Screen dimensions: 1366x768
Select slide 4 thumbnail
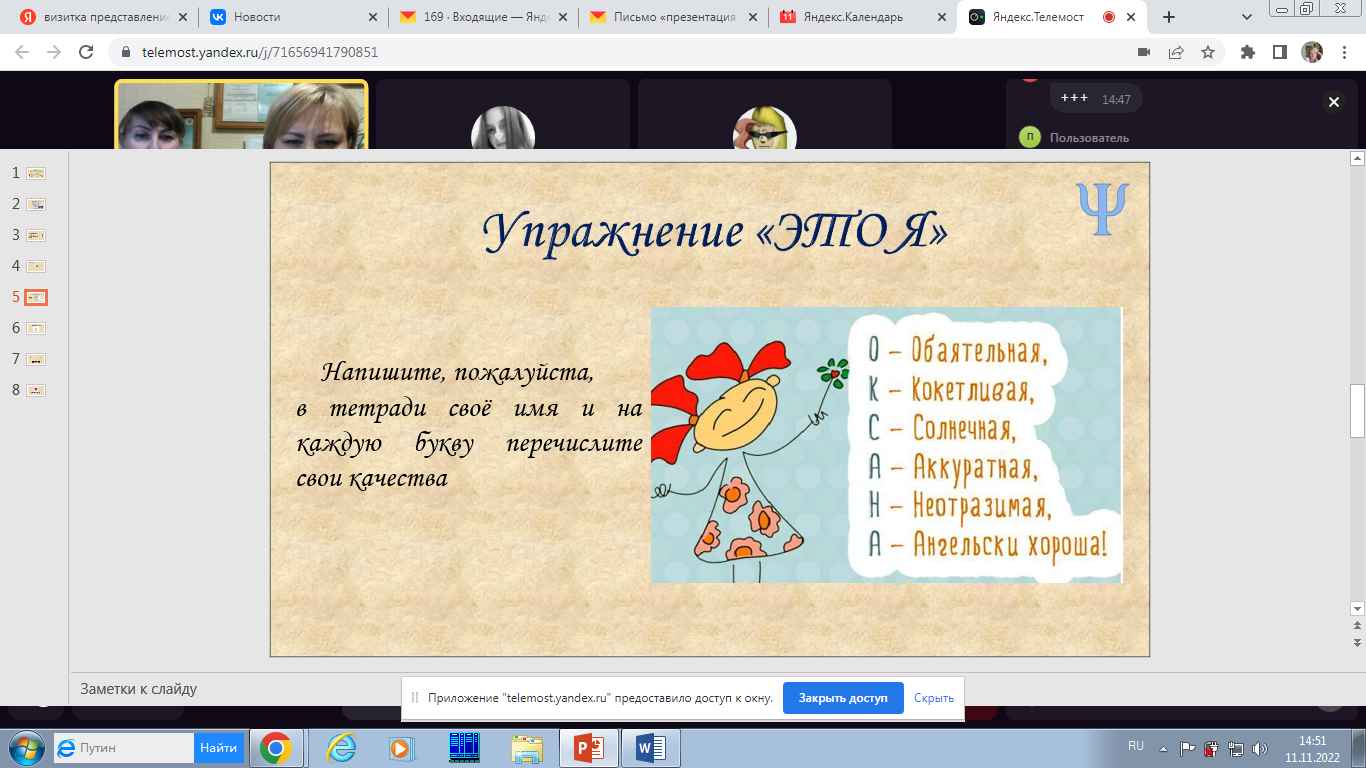(36, 266)
